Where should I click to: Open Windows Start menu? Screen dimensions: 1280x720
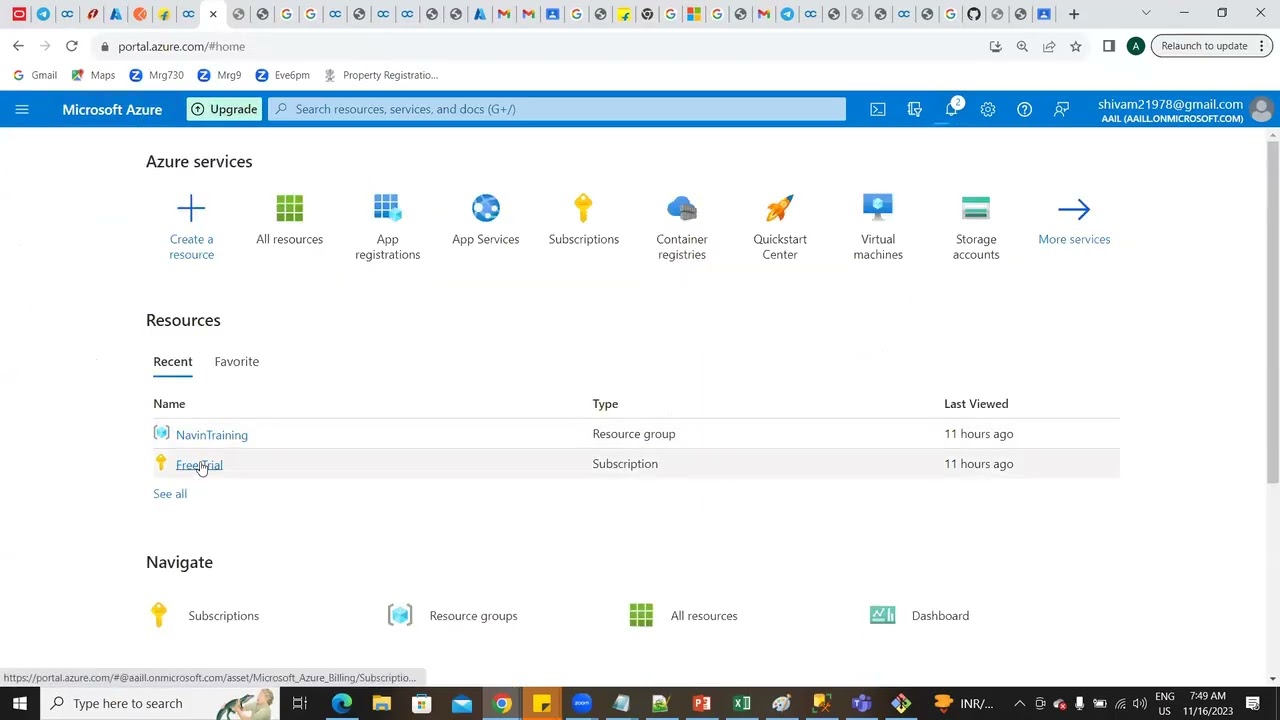point(20,703)
